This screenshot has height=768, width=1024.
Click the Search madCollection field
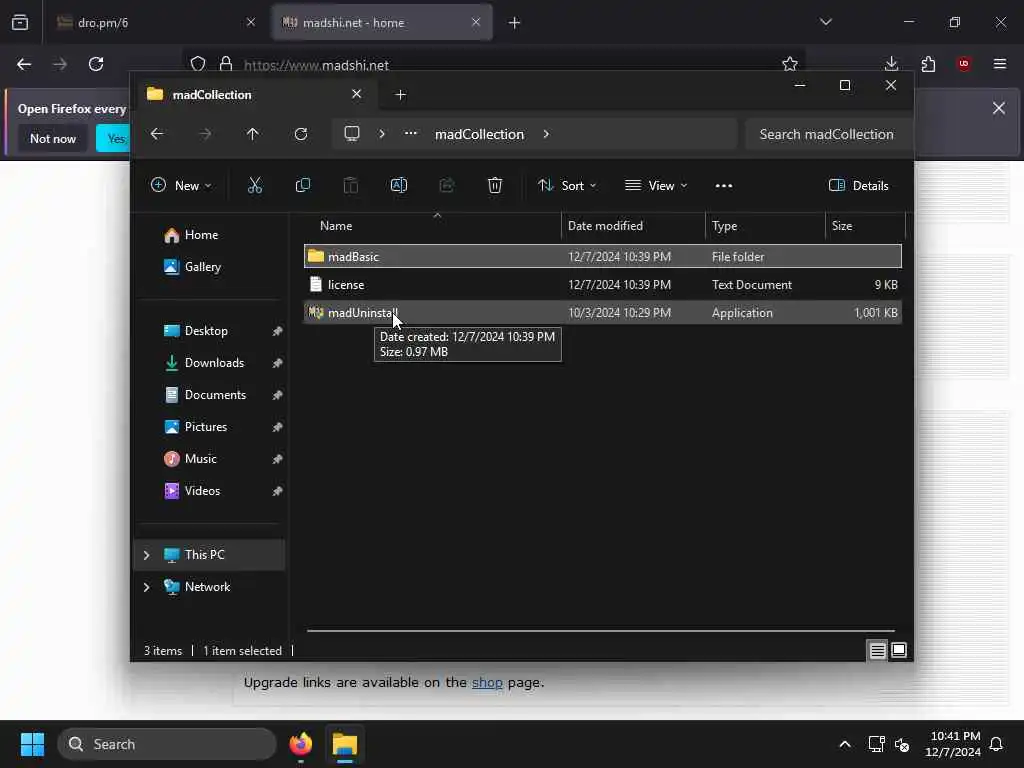828,134
